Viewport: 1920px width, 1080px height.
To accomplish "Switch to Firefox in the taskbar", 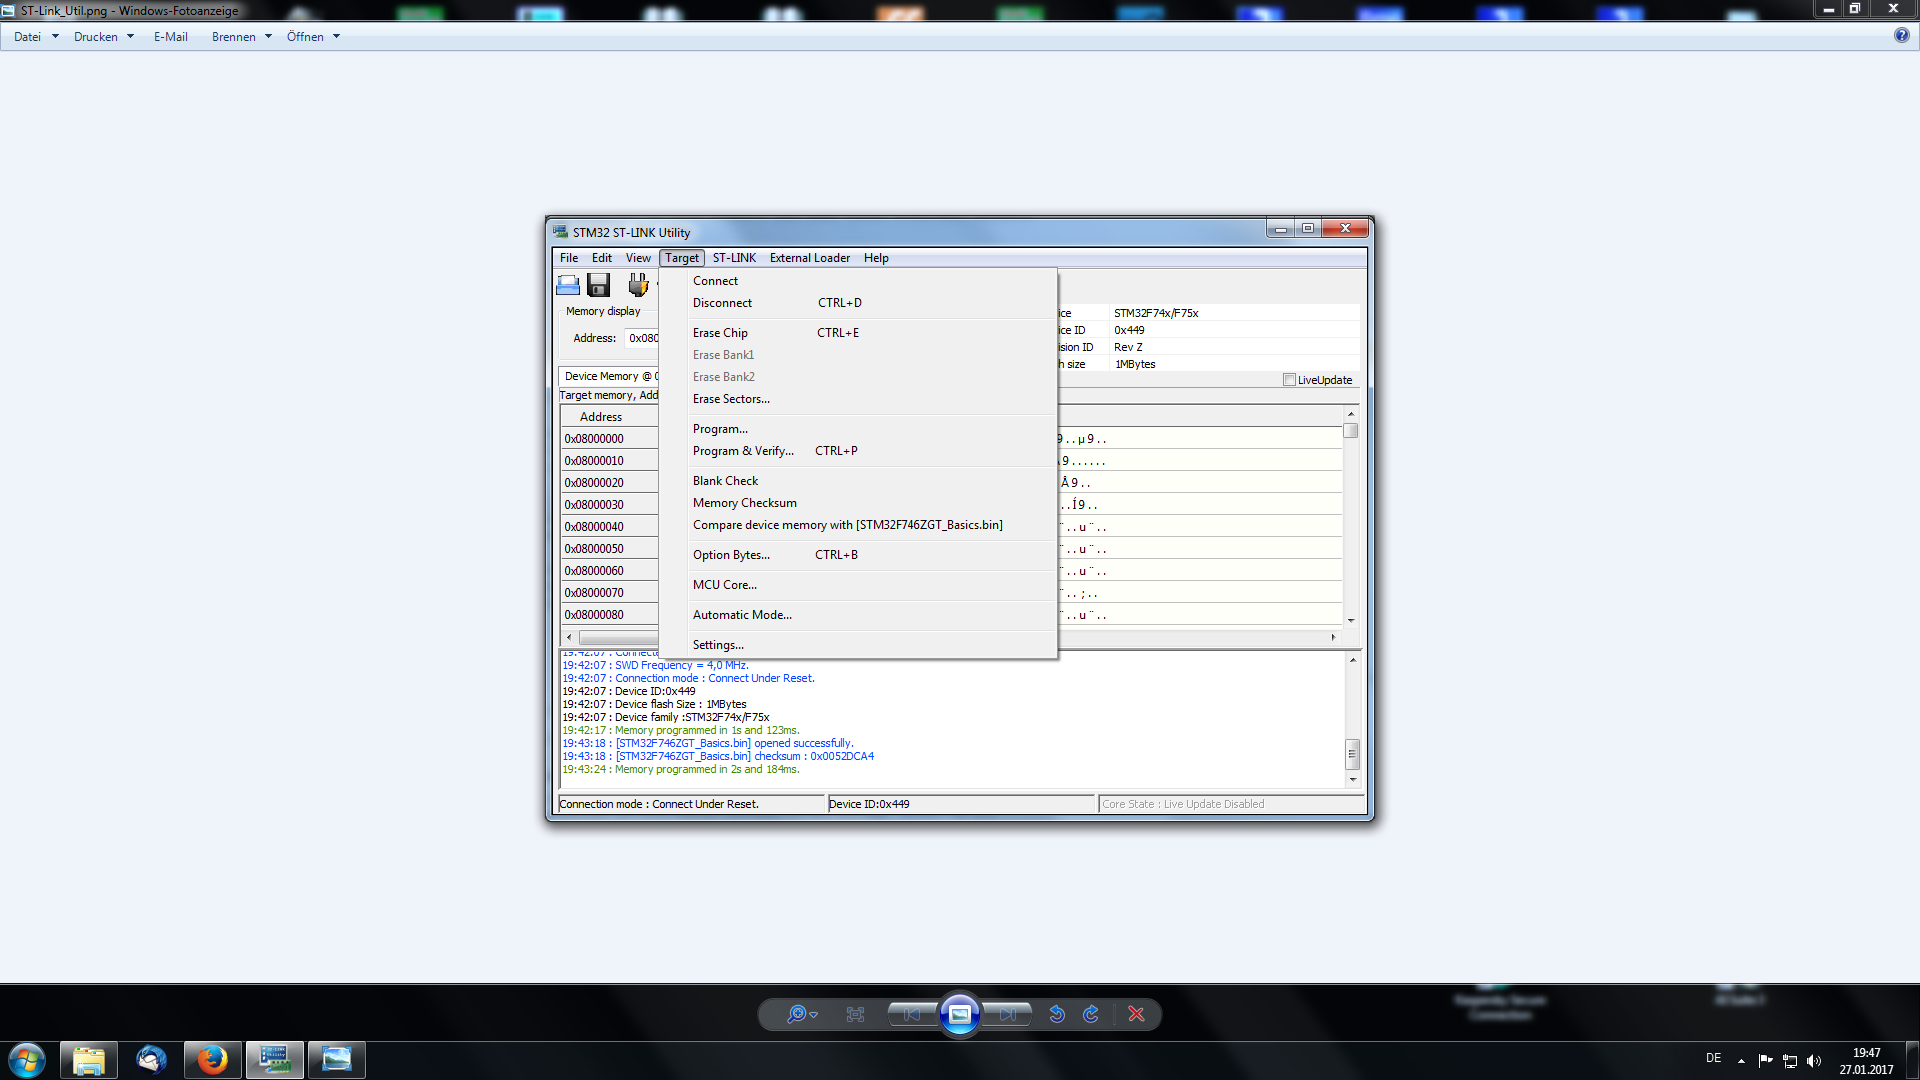I will [x=212, y=1060].
